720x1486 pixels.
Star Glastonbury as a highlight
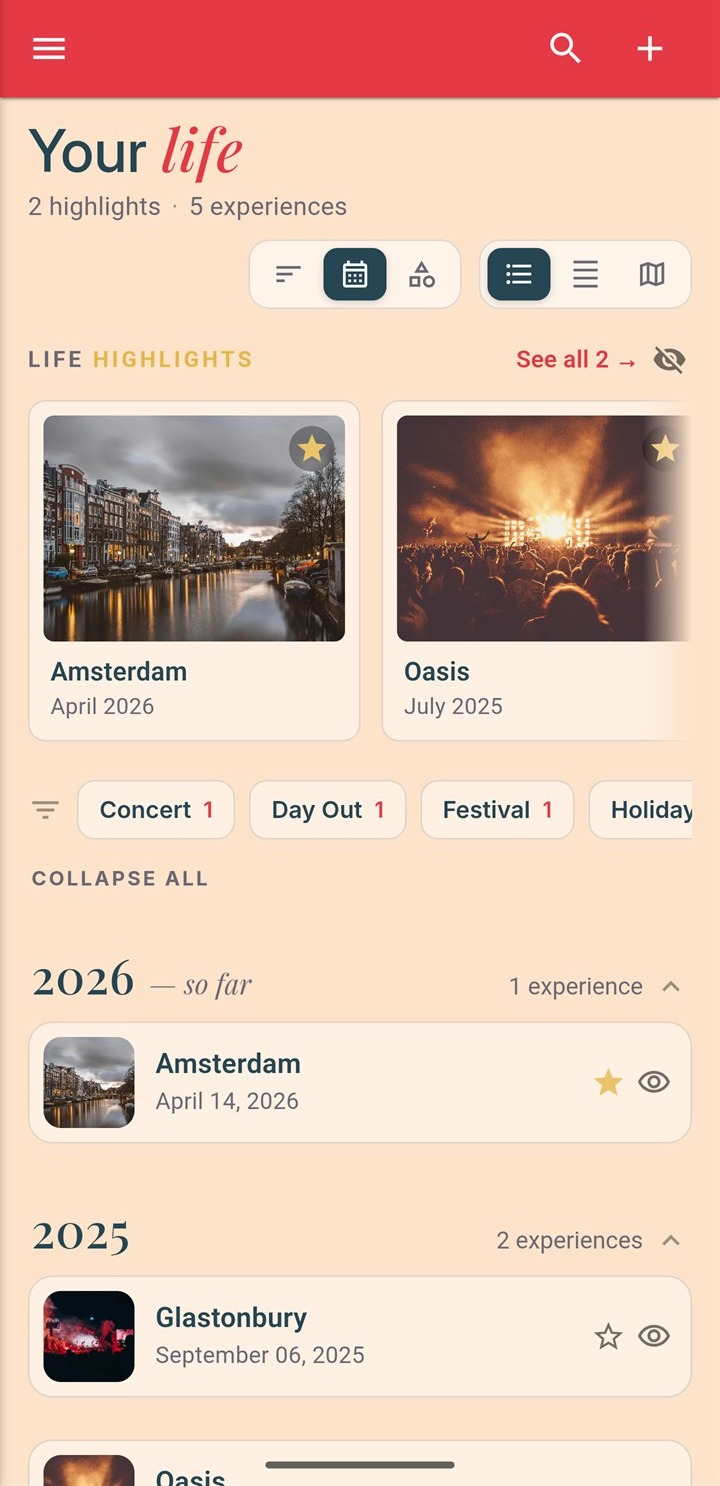coord(608,1336)
